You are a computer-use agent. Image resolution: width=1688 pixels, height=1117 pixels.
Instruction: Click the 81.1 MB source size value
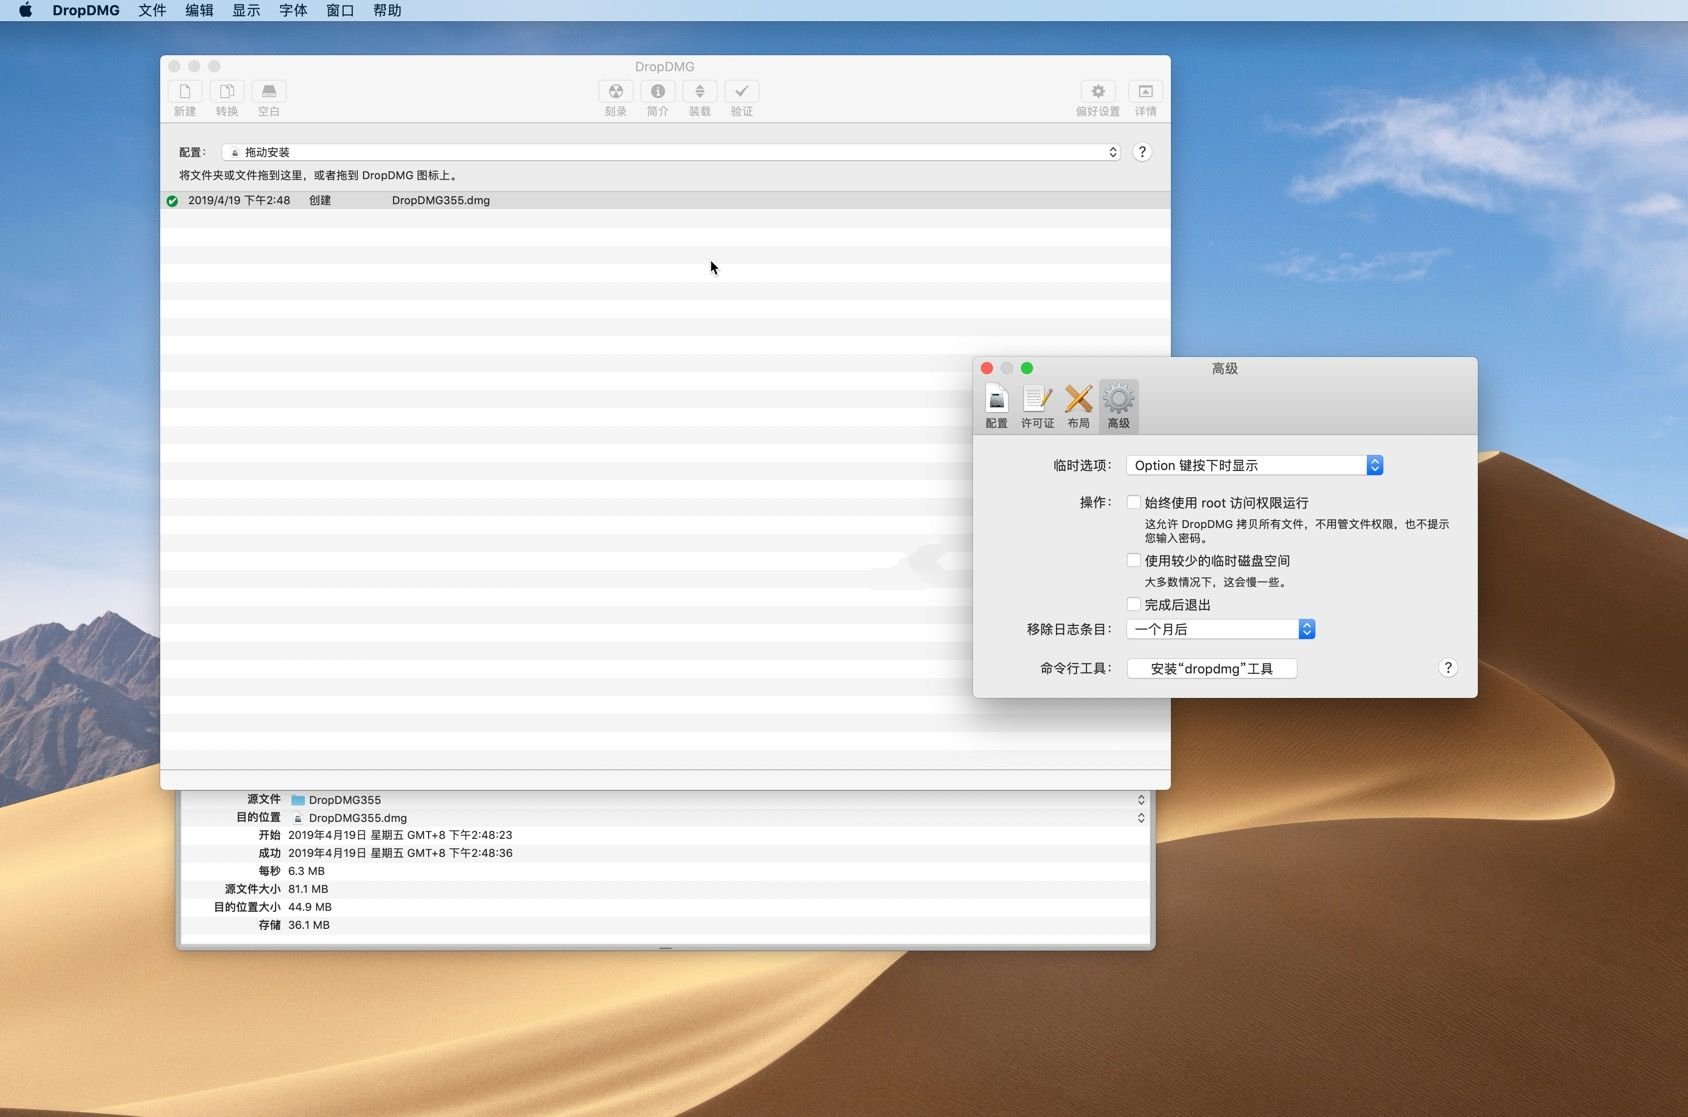pos(308,889)
